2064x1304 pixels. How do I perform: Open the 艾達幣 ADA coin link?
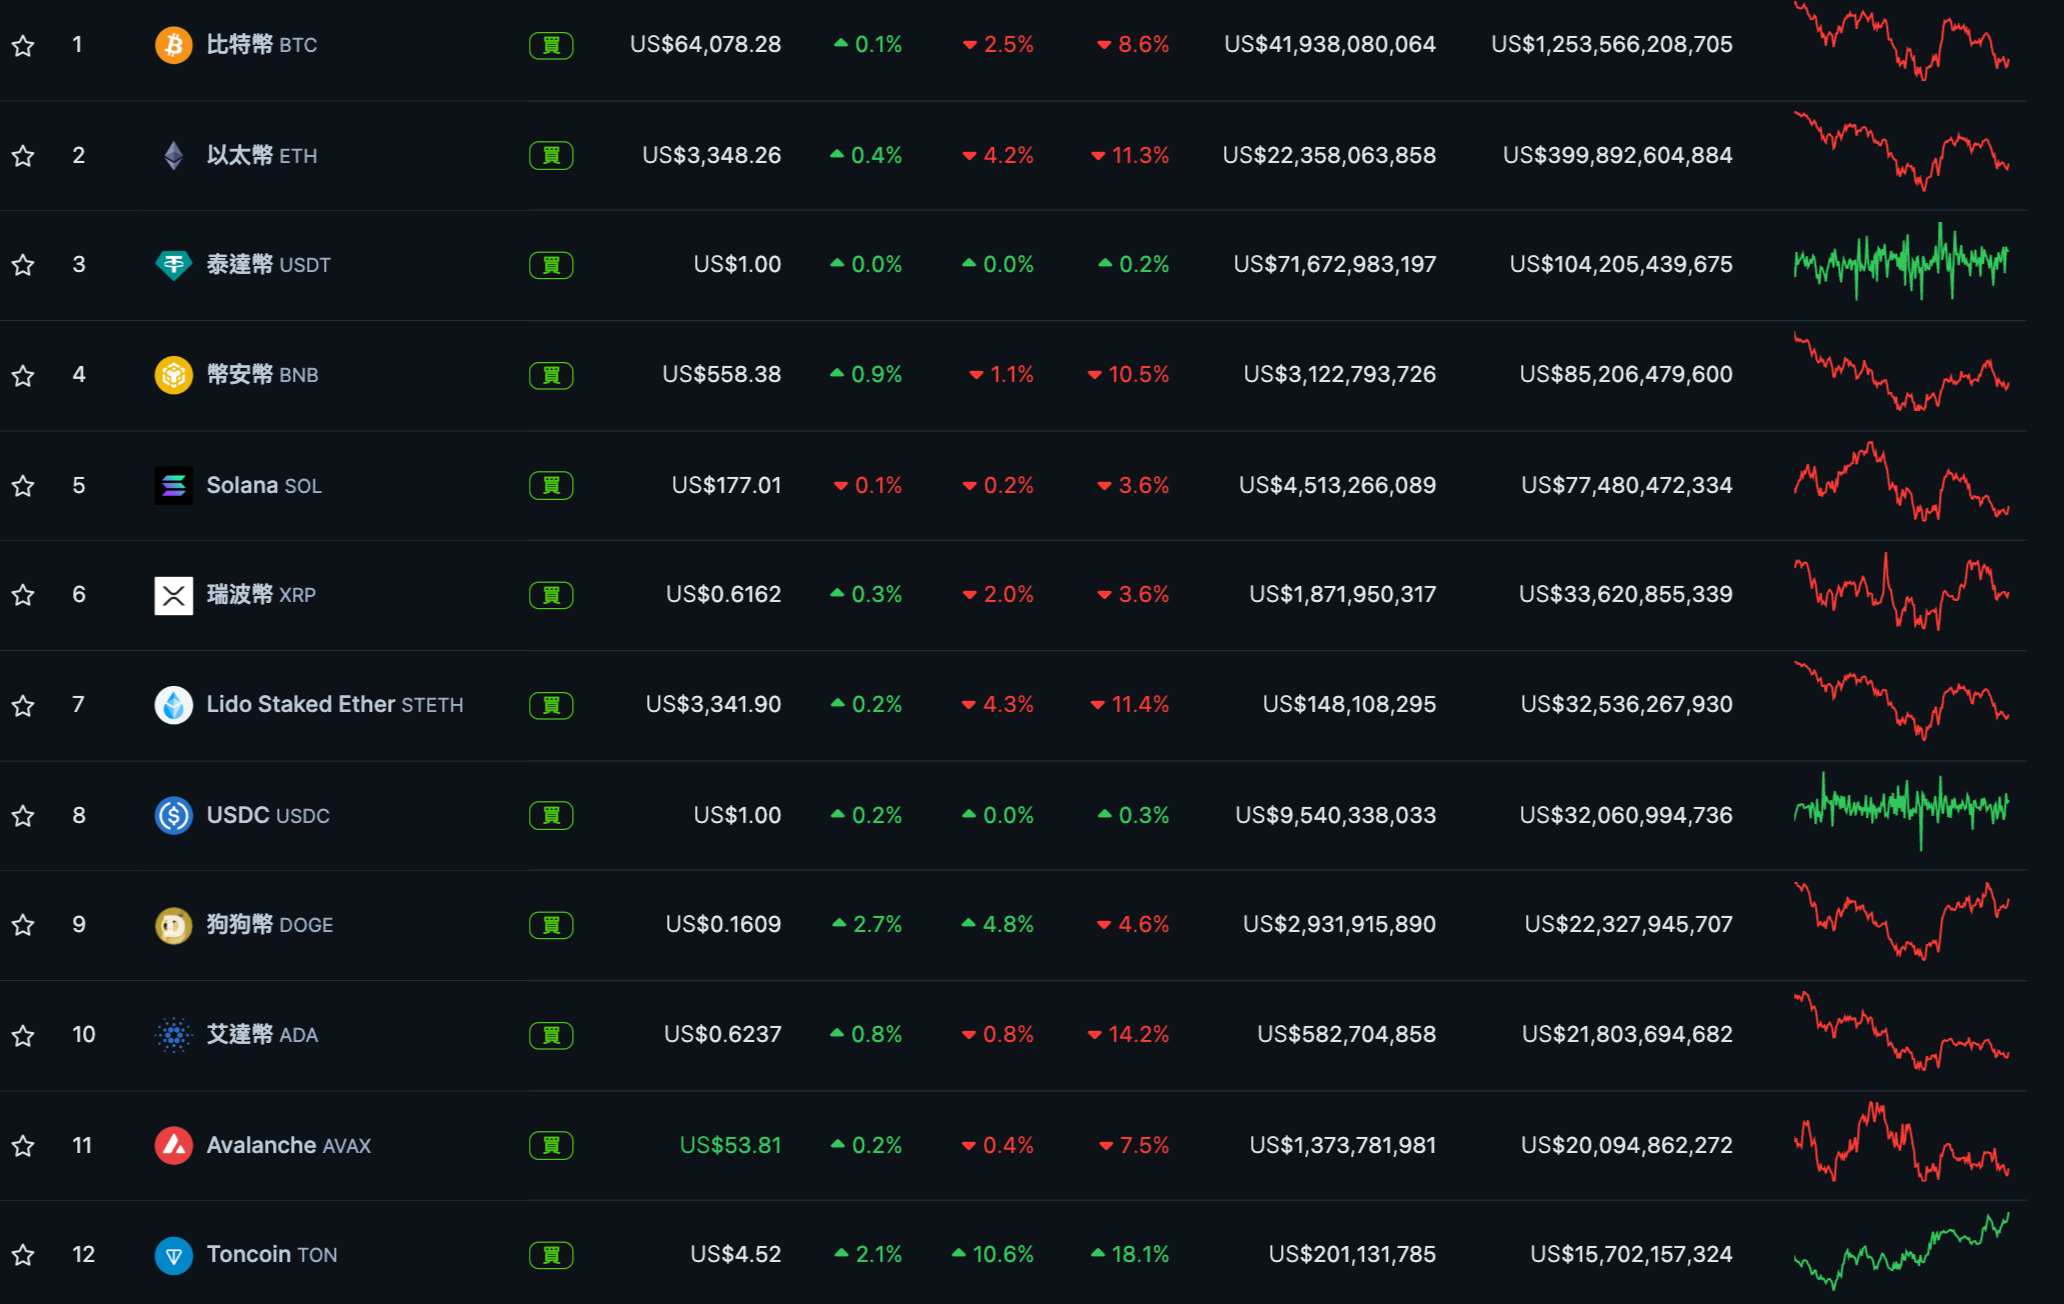tap(261, 1035)
